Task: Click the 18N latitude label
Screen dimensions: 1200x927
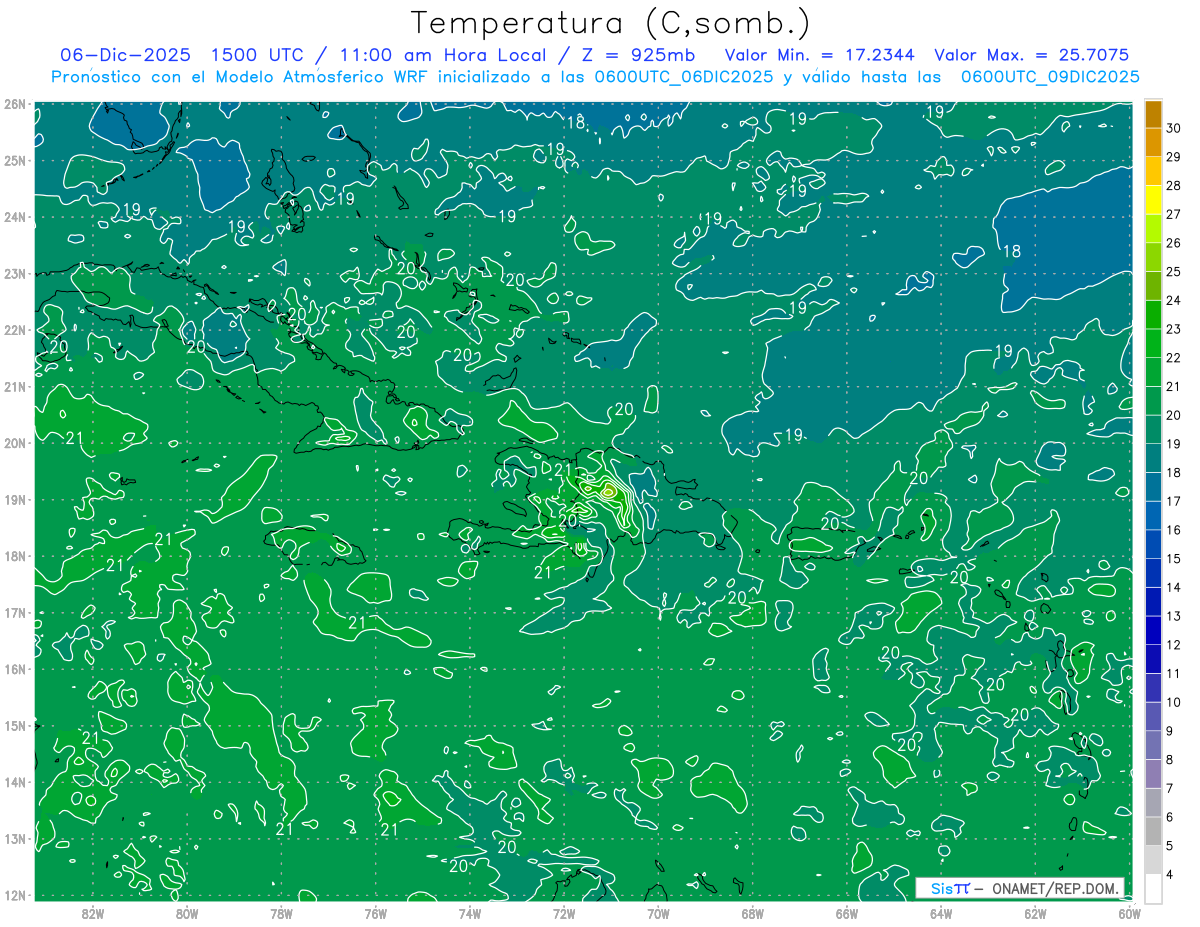Action: point(15,556)
